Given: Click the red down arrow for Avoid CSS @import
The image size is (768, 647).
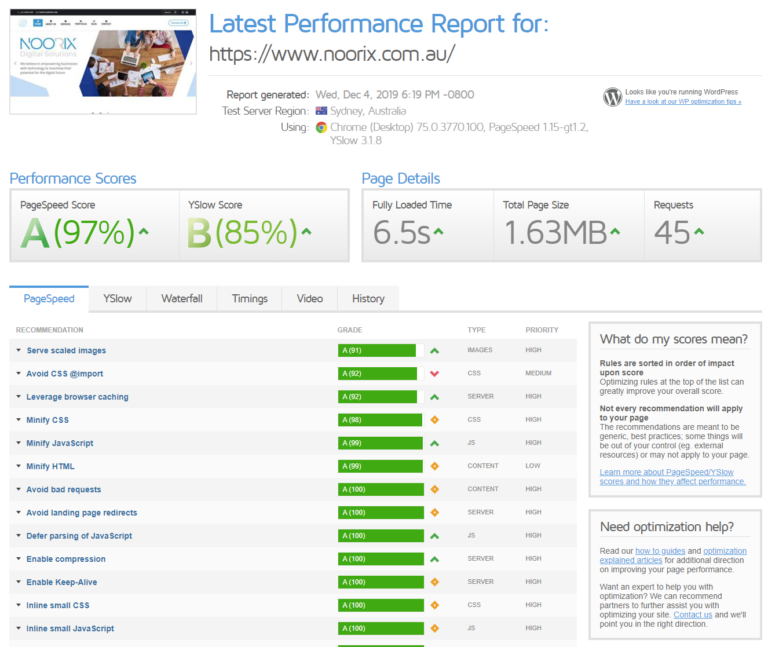Looking at the screenshot, I should click(x=434, y=374).
